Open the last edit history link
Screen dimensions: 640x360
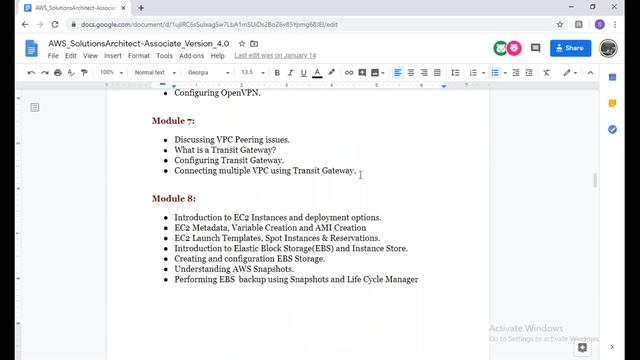(x=275, y=56)
